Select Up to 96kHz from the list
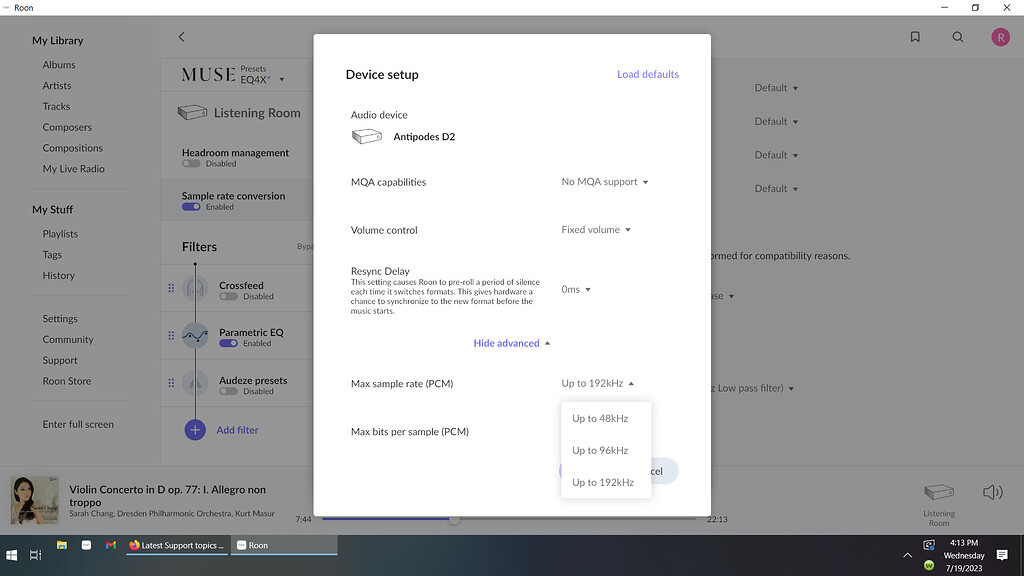Viewport: 1024px width, 576px height. pos(599,450)
